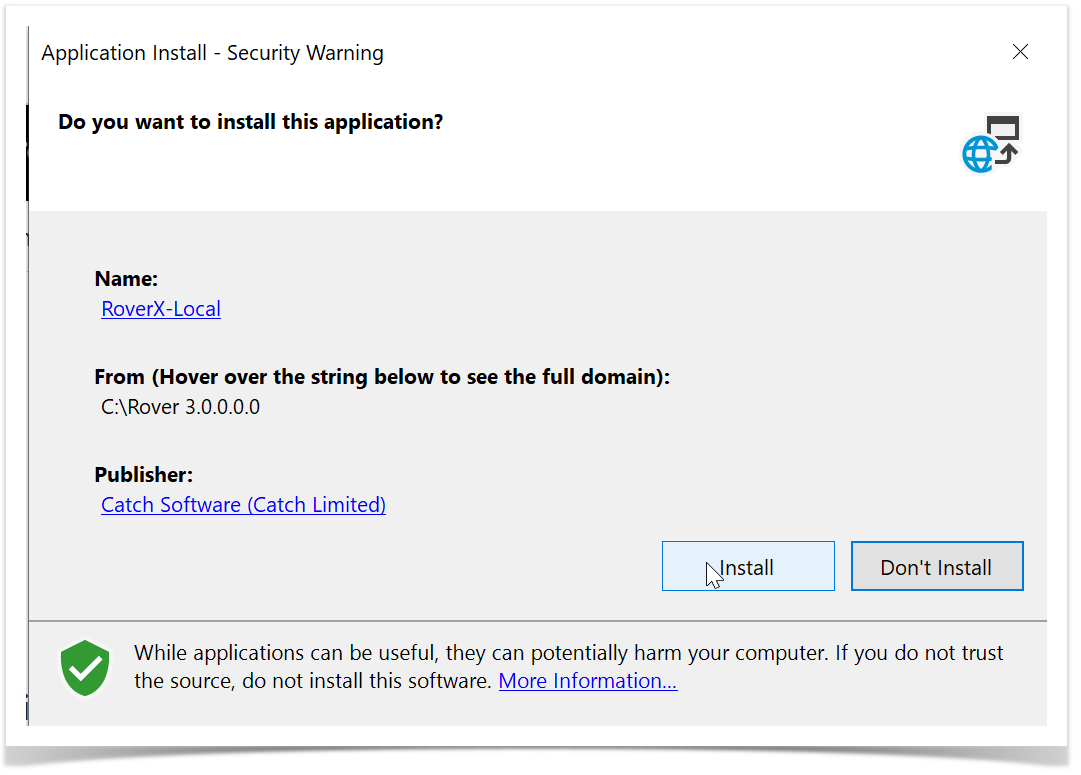Viewport: 1081px width, 775px height.
Task: Select the 'Do you want to install' heading
Action: click(x=250, y=122)
